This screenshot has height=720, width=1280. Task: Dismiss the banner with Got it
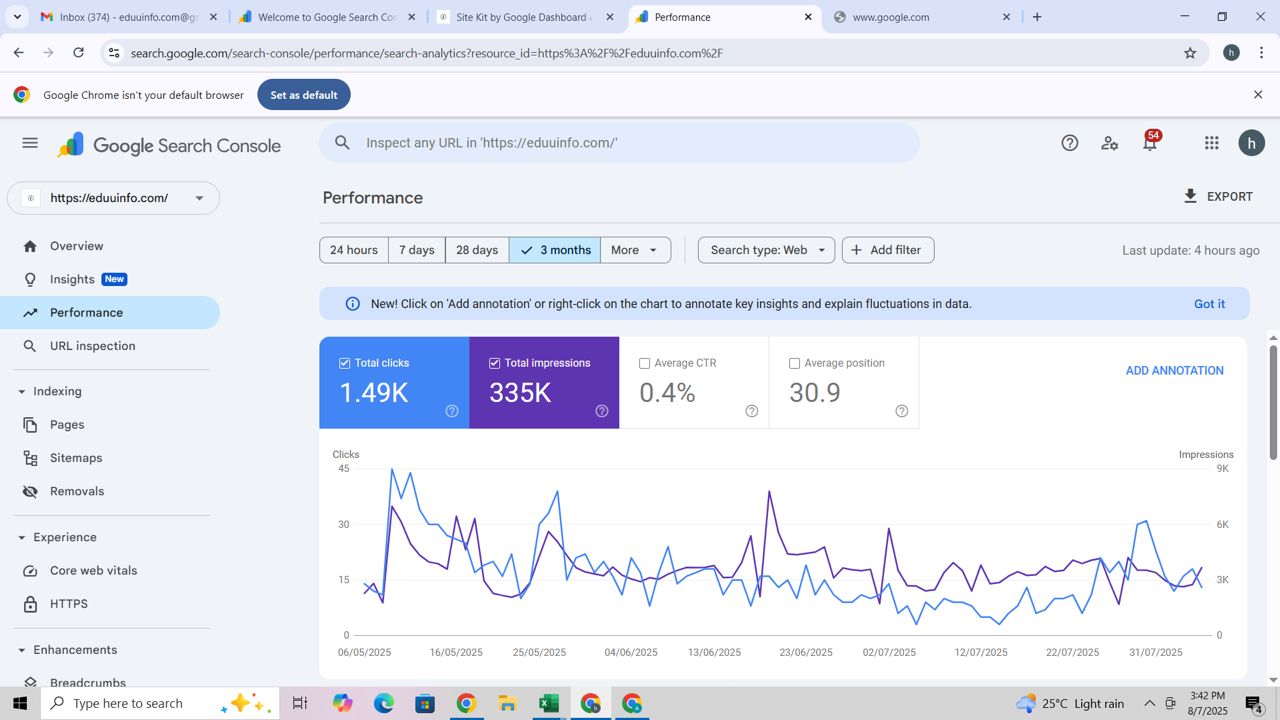[x=1209, y=304]
